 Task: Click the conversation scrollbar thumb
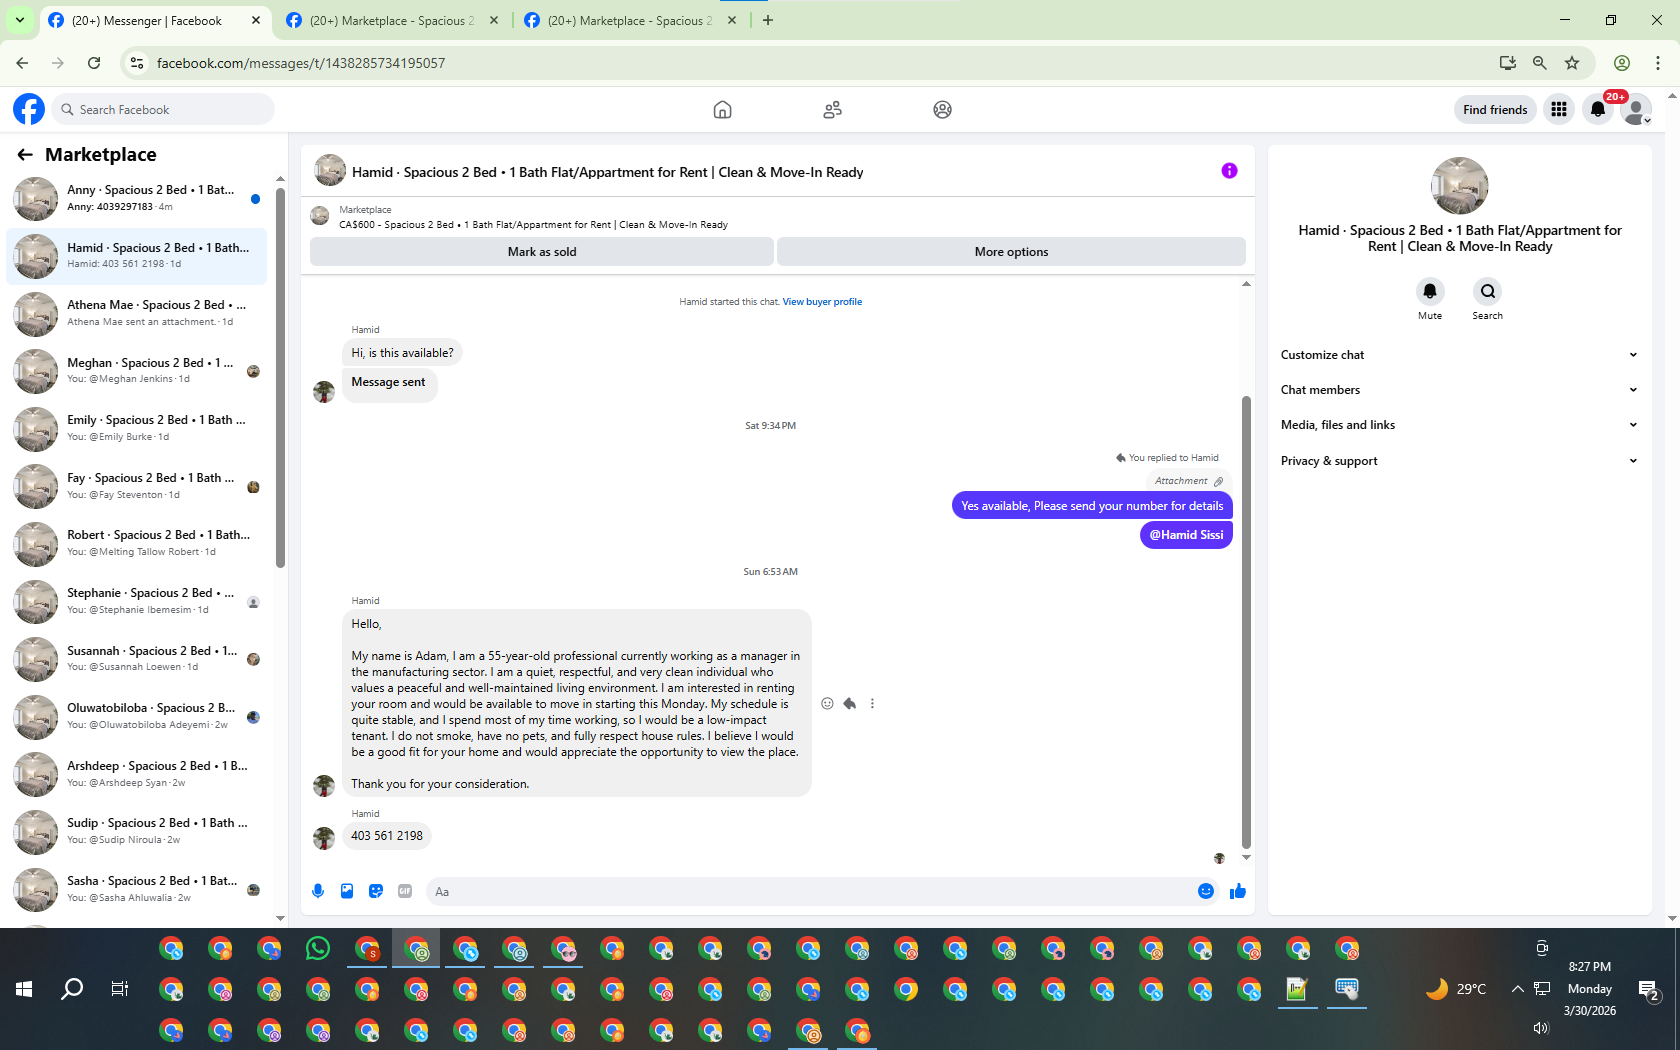pyautogui.click(x=1246, y=622)
